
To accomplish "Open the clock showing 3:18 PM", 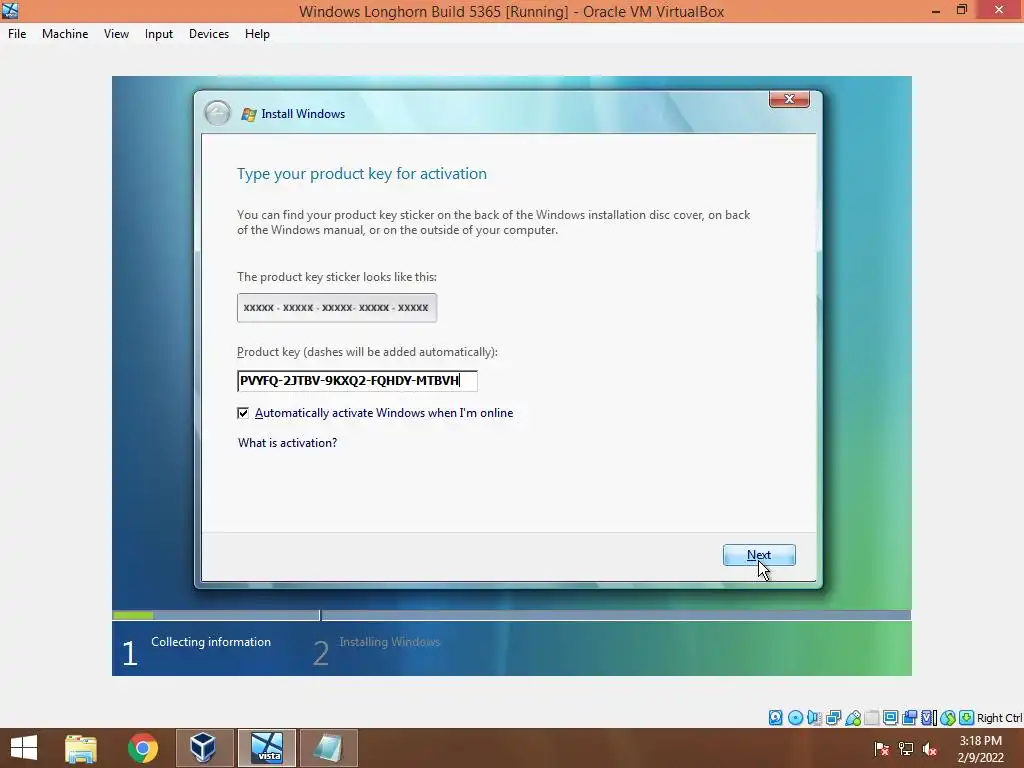I will (980, 748).
